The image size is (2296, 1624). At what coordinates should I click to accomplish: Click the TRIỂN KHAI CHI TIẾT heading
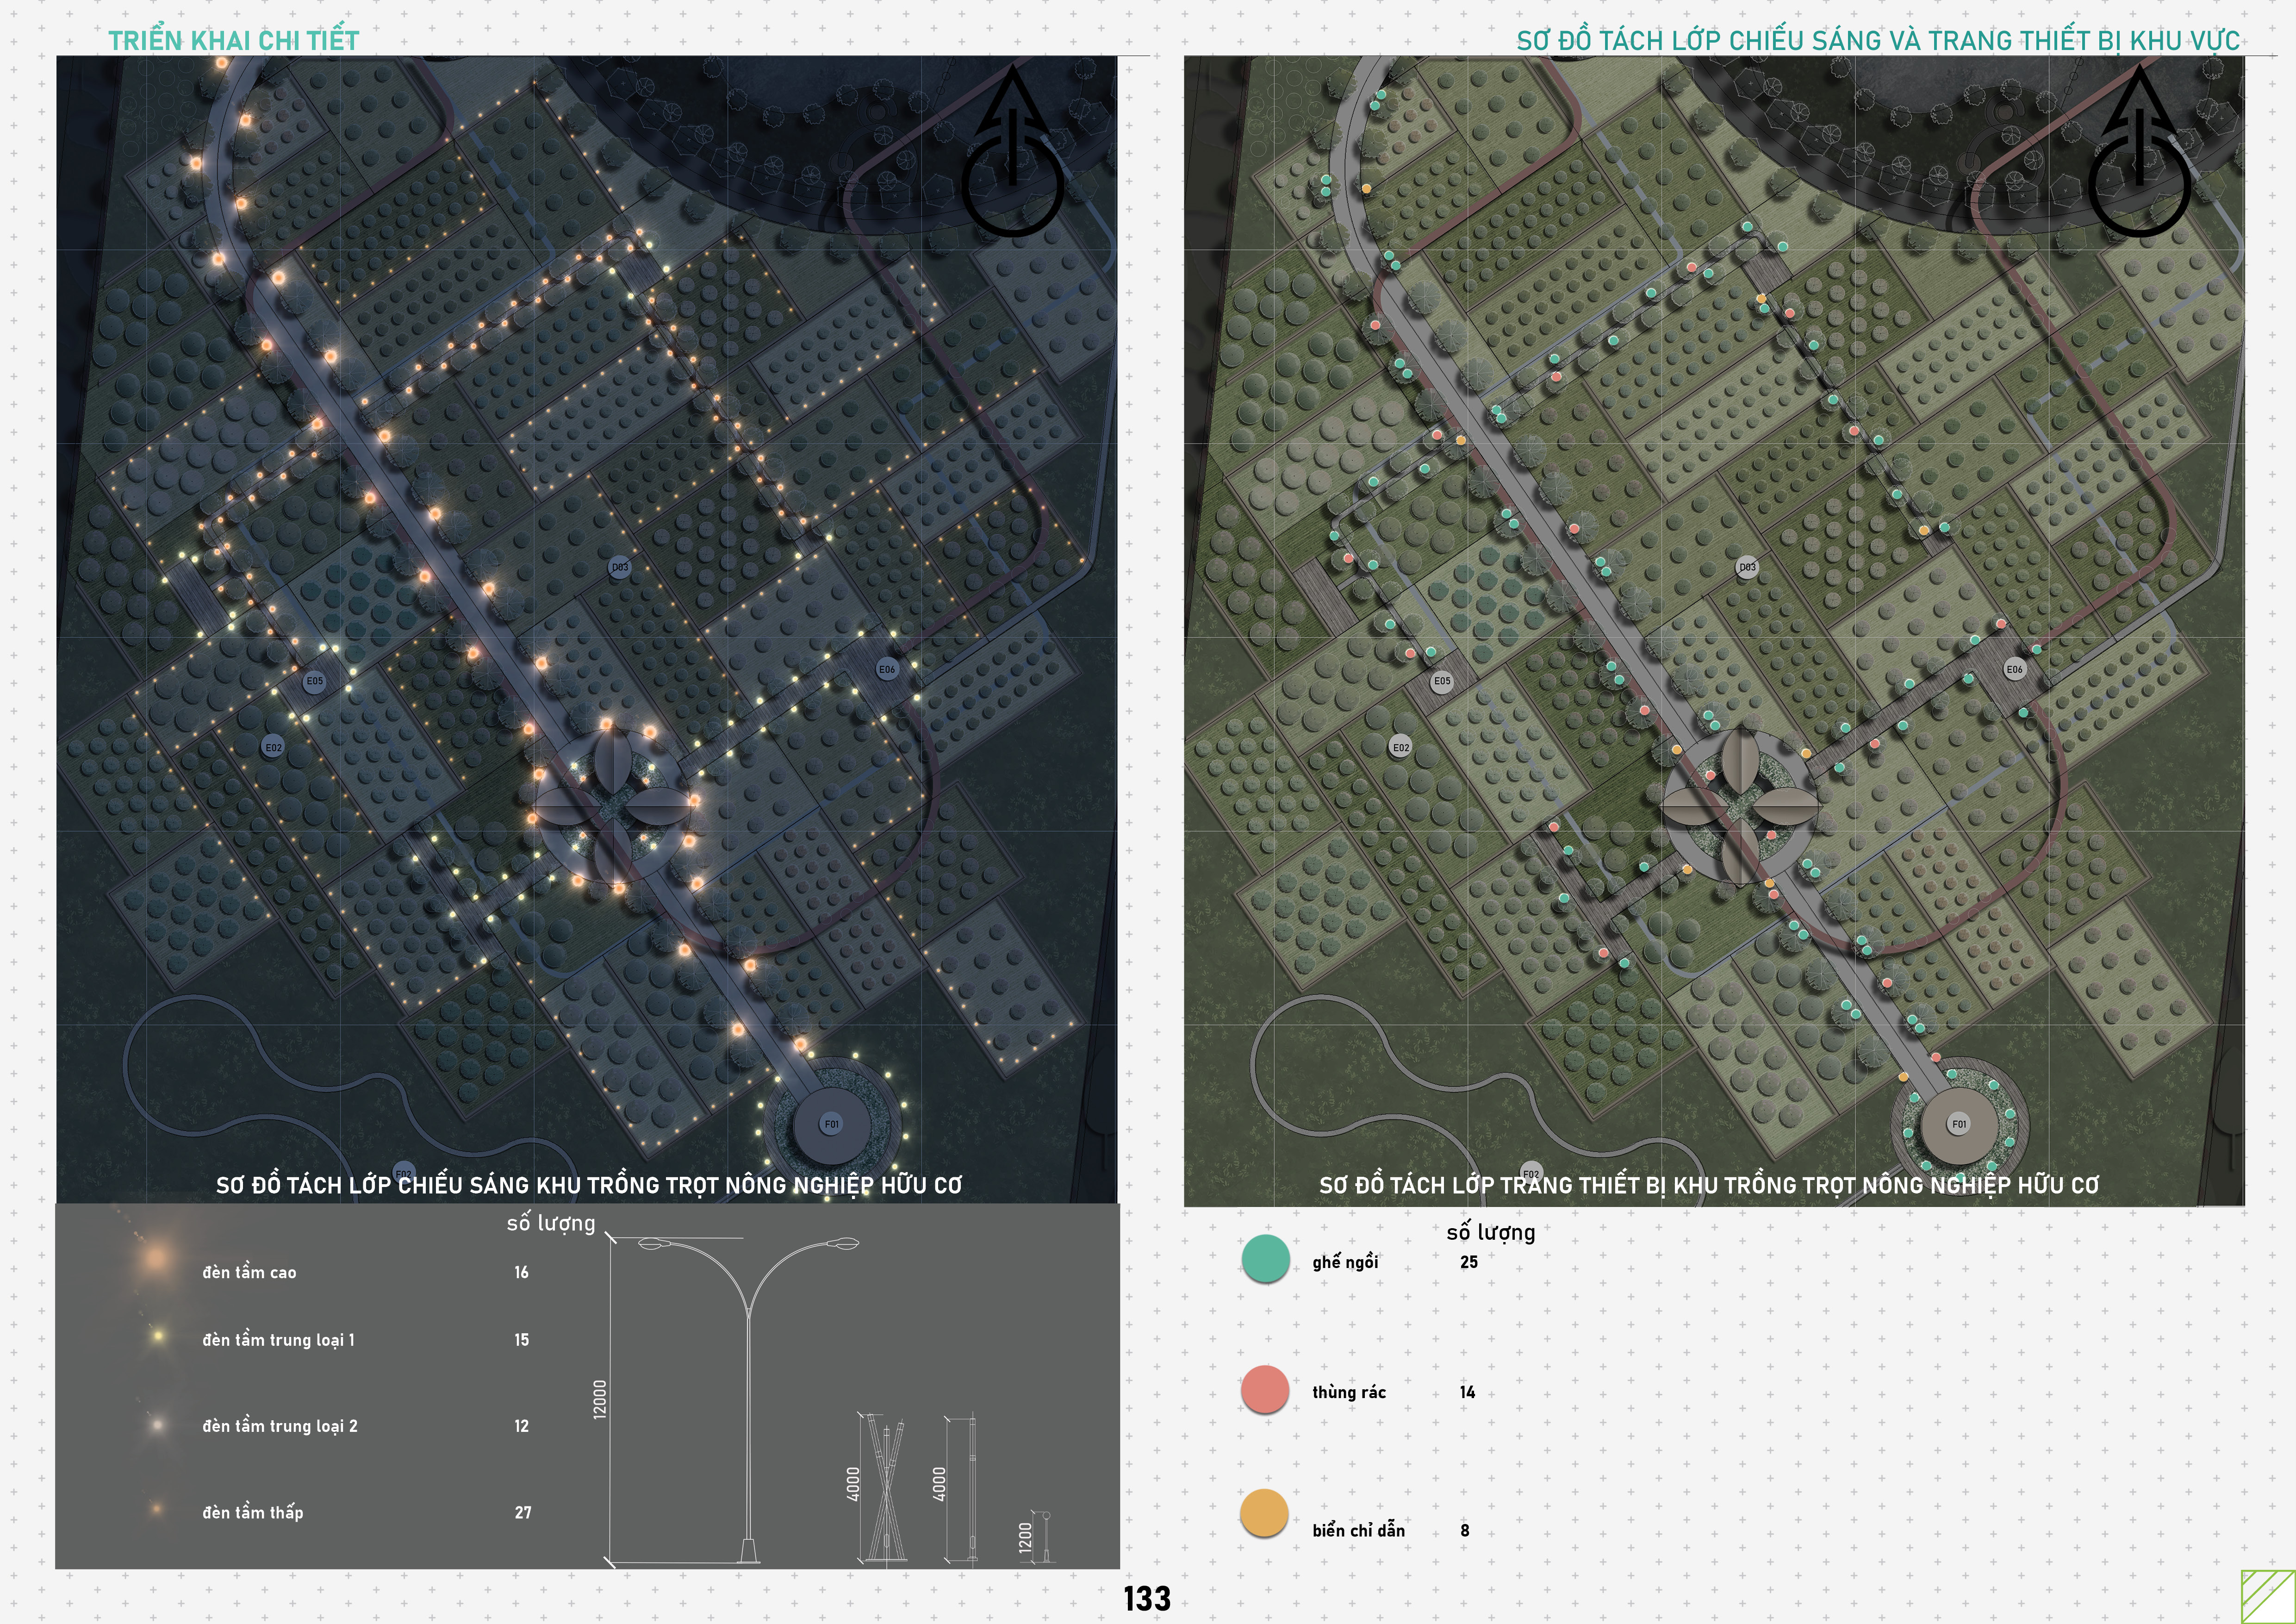tap(234, 40)
